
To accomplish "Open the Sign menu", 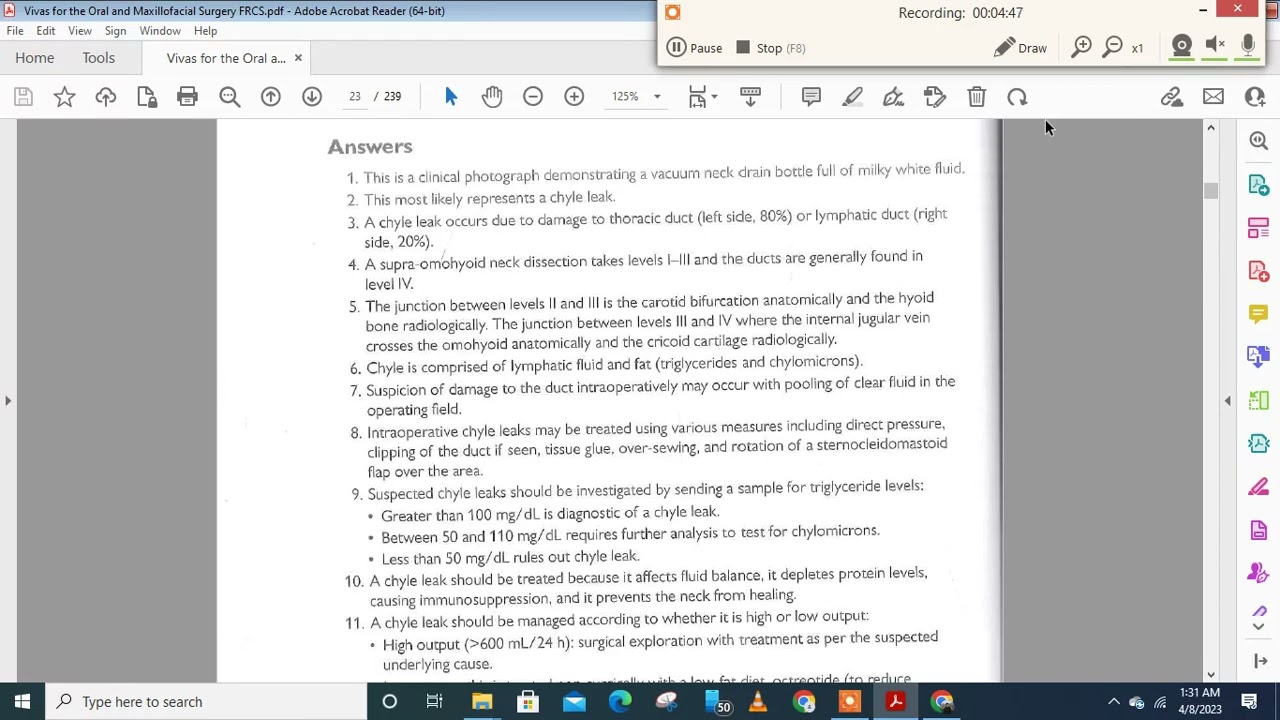I will coord(115,31).
